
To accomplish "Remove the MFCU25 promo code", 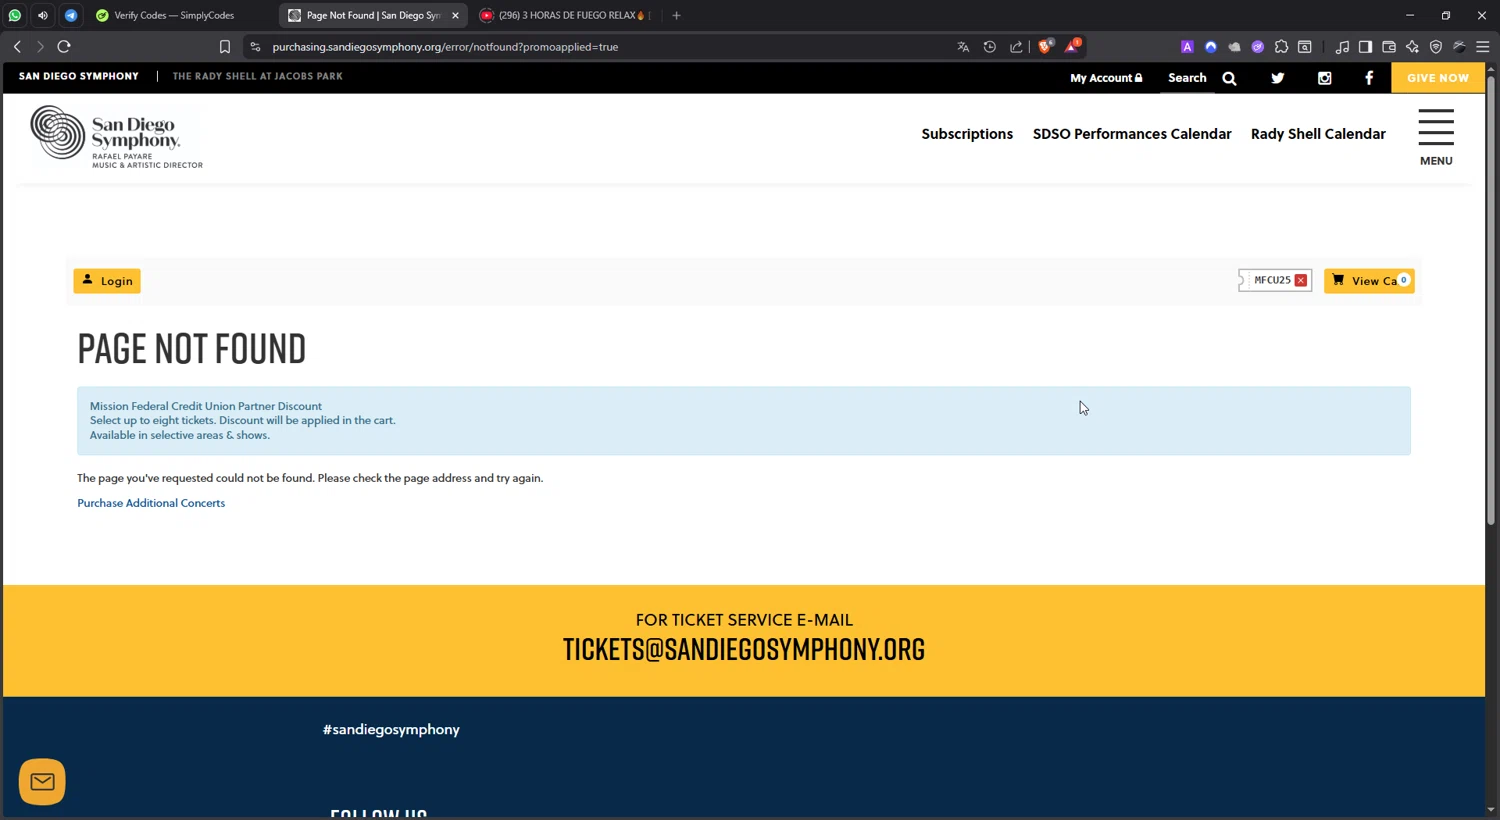I will pyautogui.click(x=1301, y=280).
